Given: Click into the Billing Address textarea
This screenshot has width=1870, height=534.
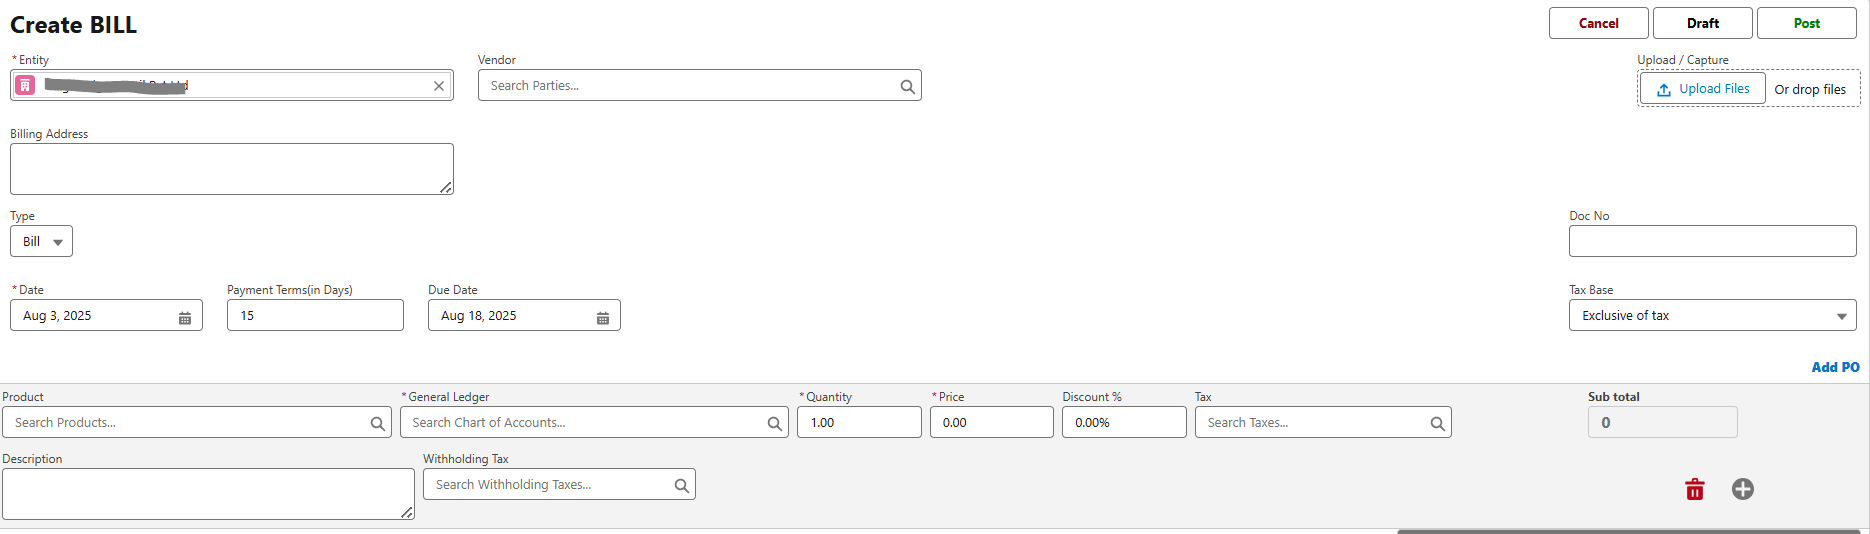Looking at the screenshot, I should pos(231,169).
